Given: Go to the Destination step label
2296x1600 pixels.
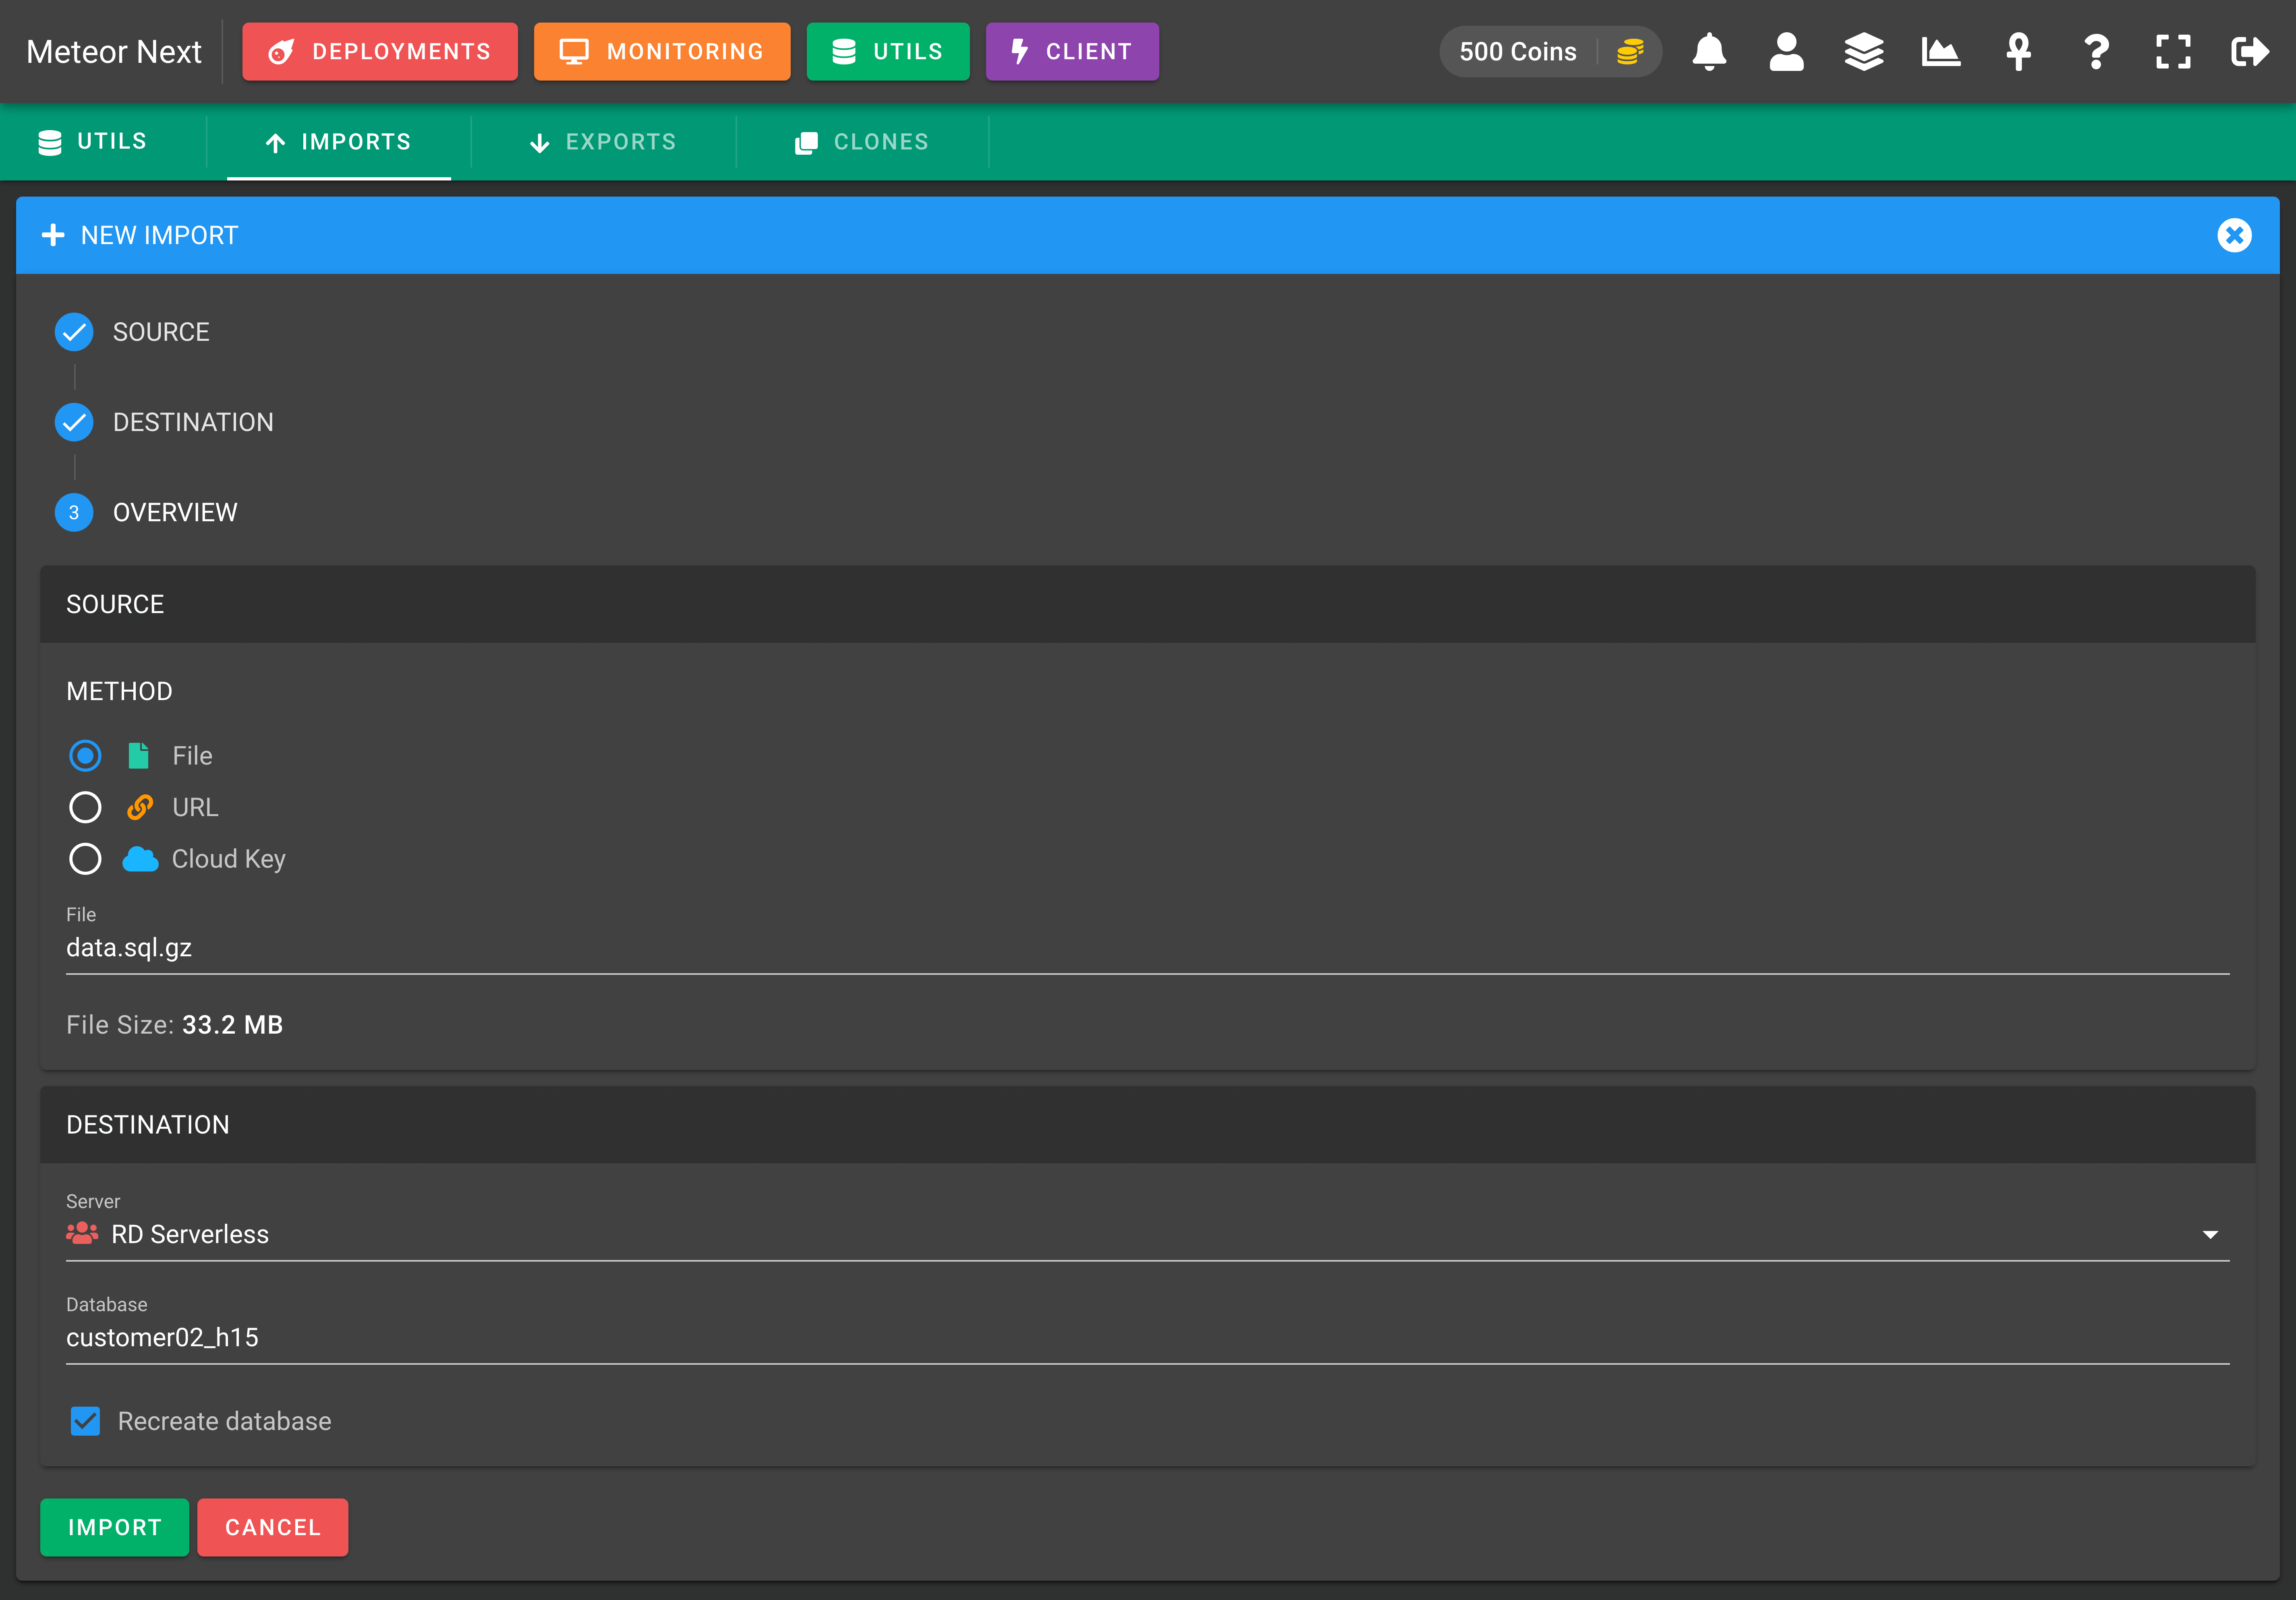Looking at the screenshot, I should click(x=193, y=422).
